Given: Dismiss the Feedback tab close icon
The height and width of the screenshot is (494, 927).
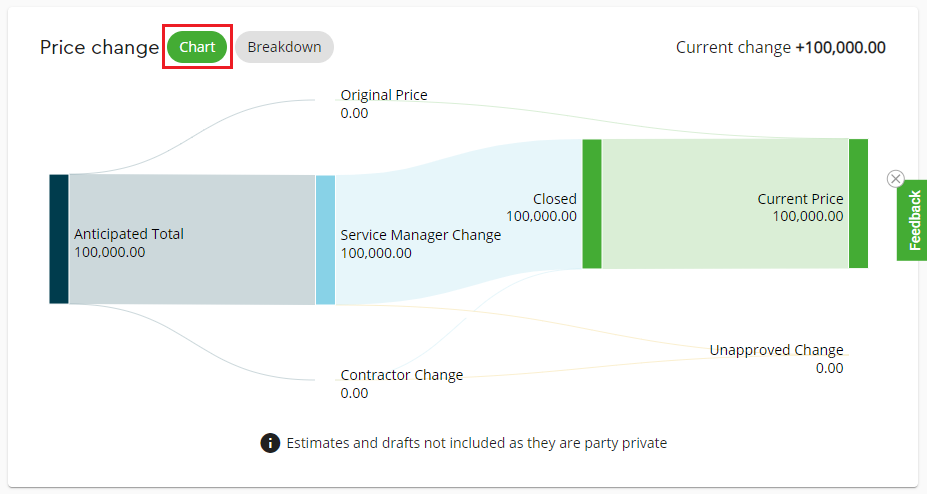Looking at the screenshot, I should [x=895, y=178].
